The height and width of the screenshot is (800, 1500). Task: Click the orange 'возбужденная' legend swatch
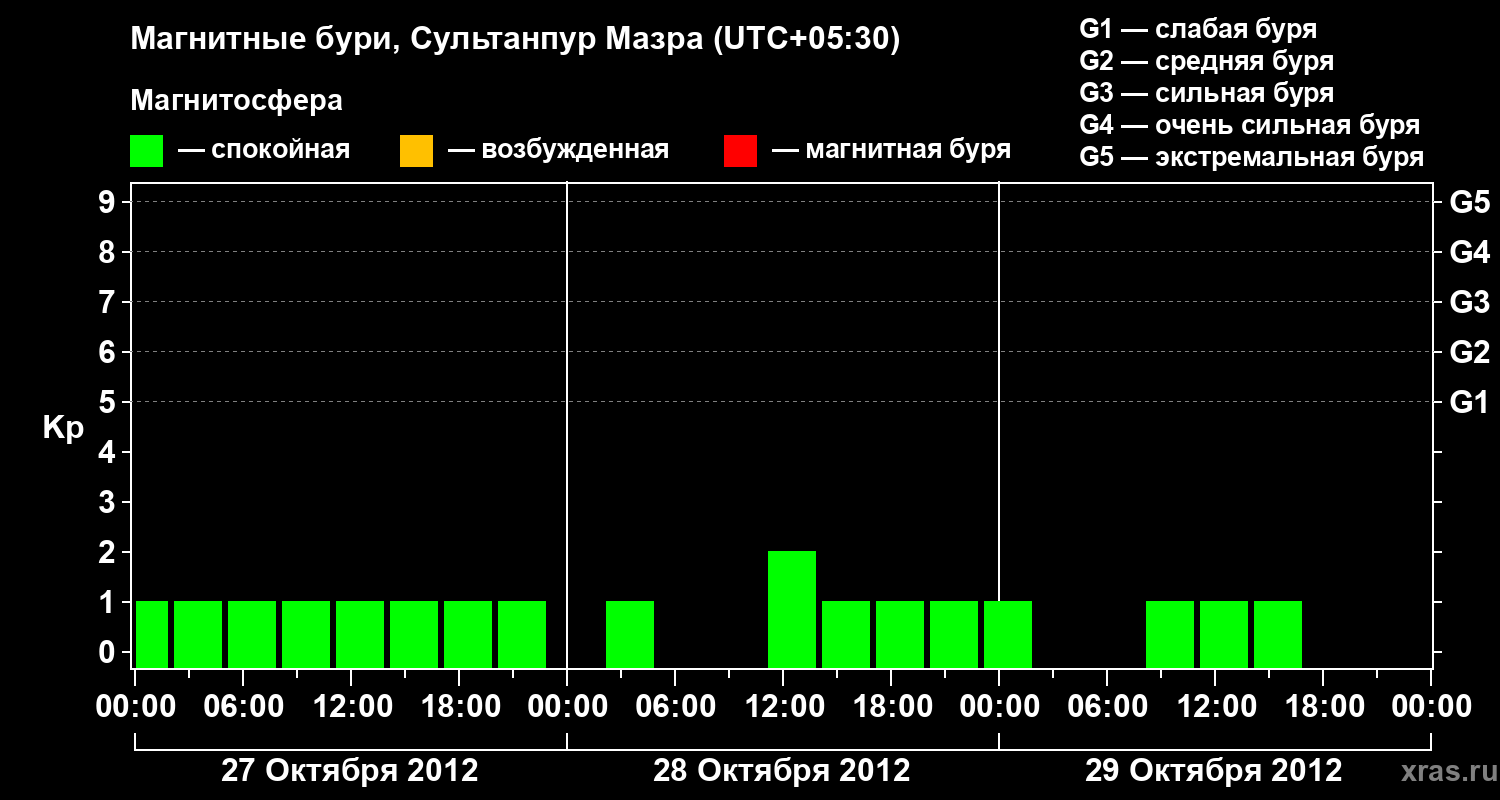(x=416, y=151)
